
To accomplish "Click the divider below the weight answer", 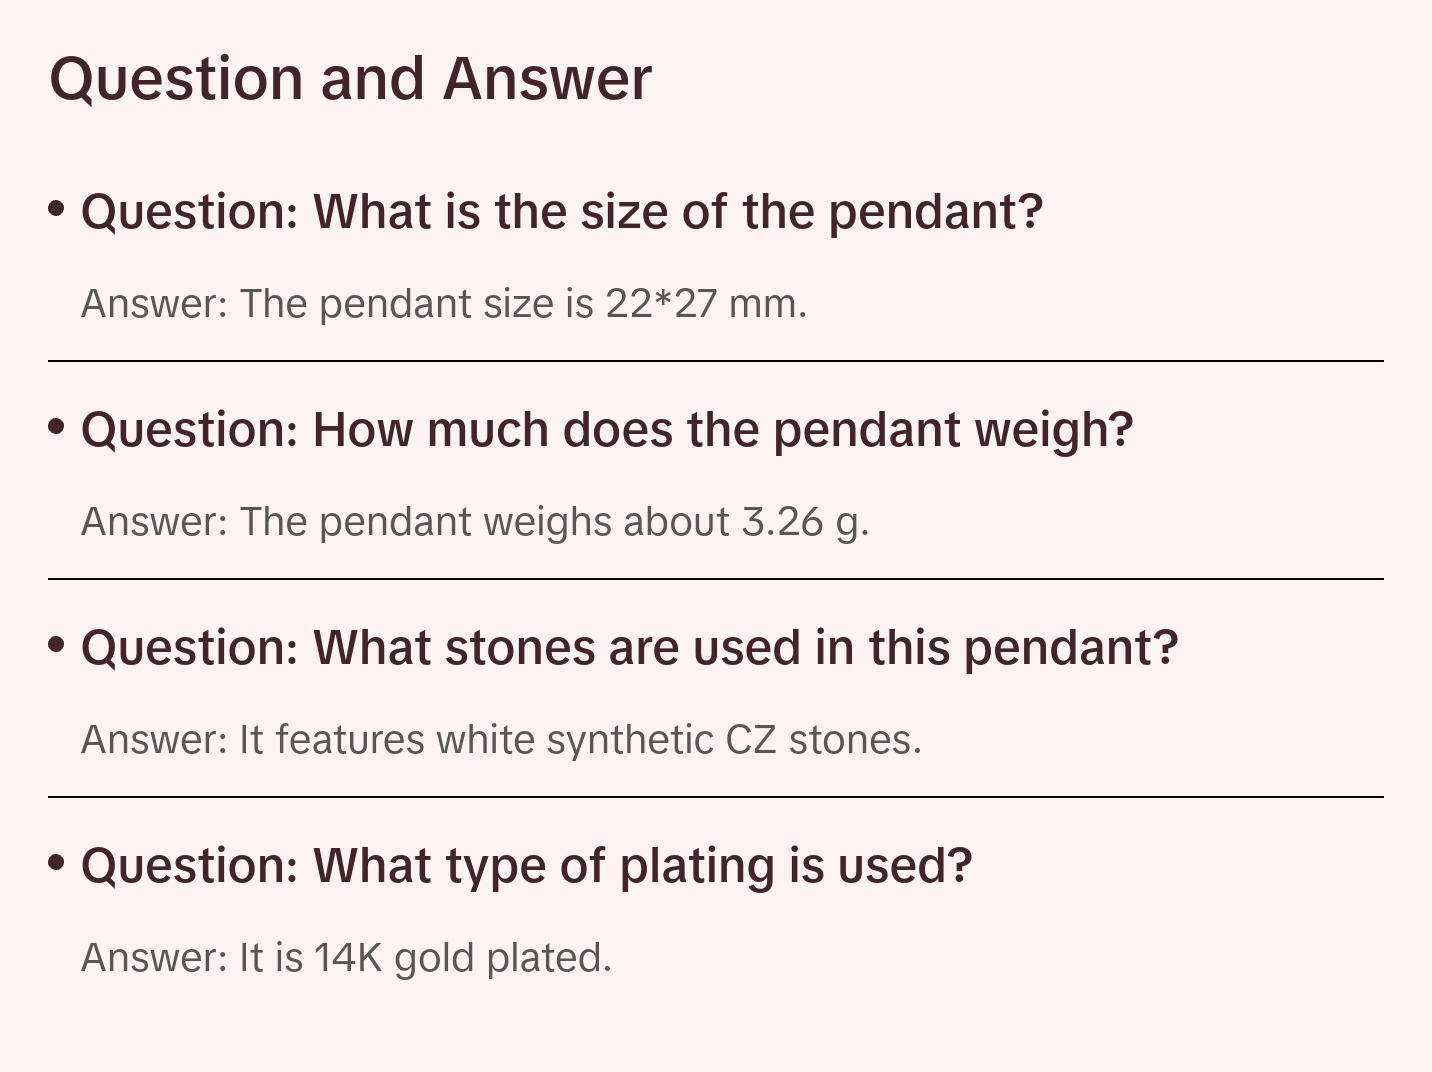I will [716, 579].
